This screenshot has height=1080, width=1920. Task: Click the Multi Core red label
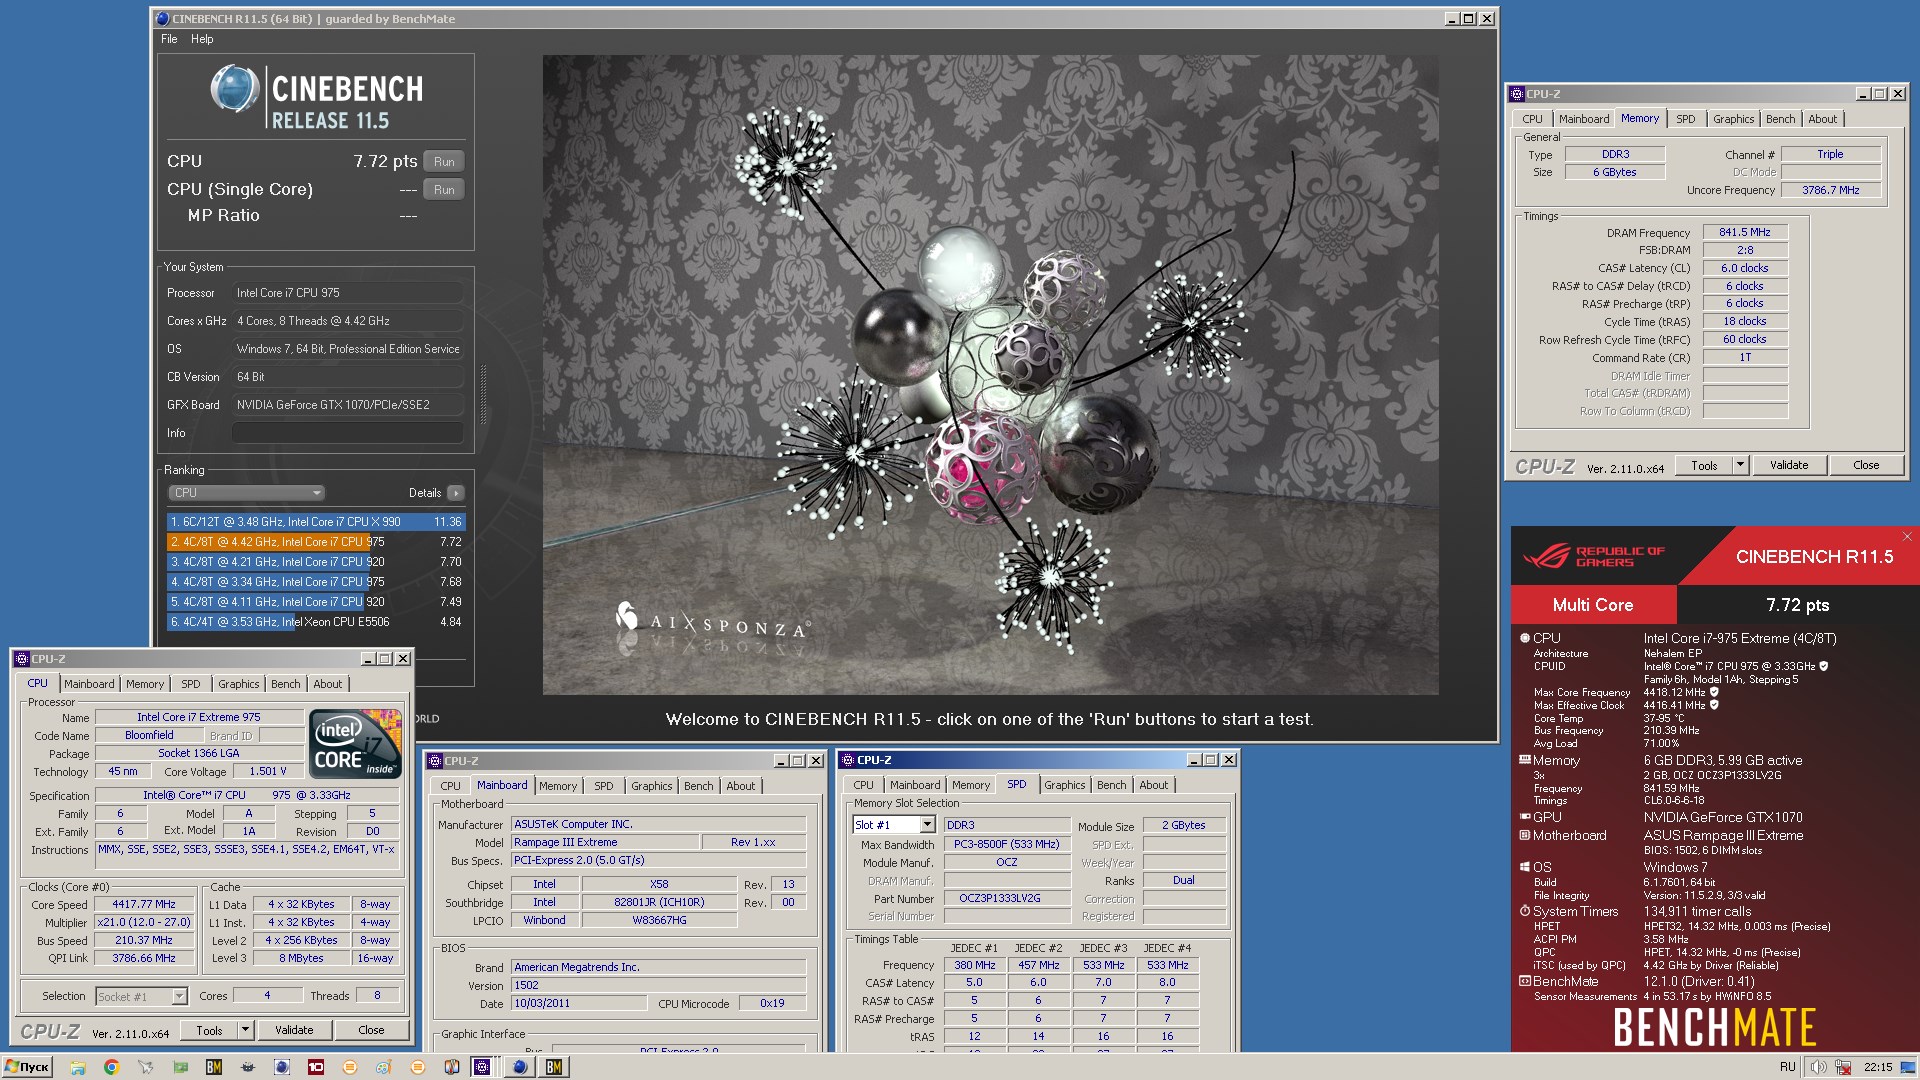click(1593, 605)
